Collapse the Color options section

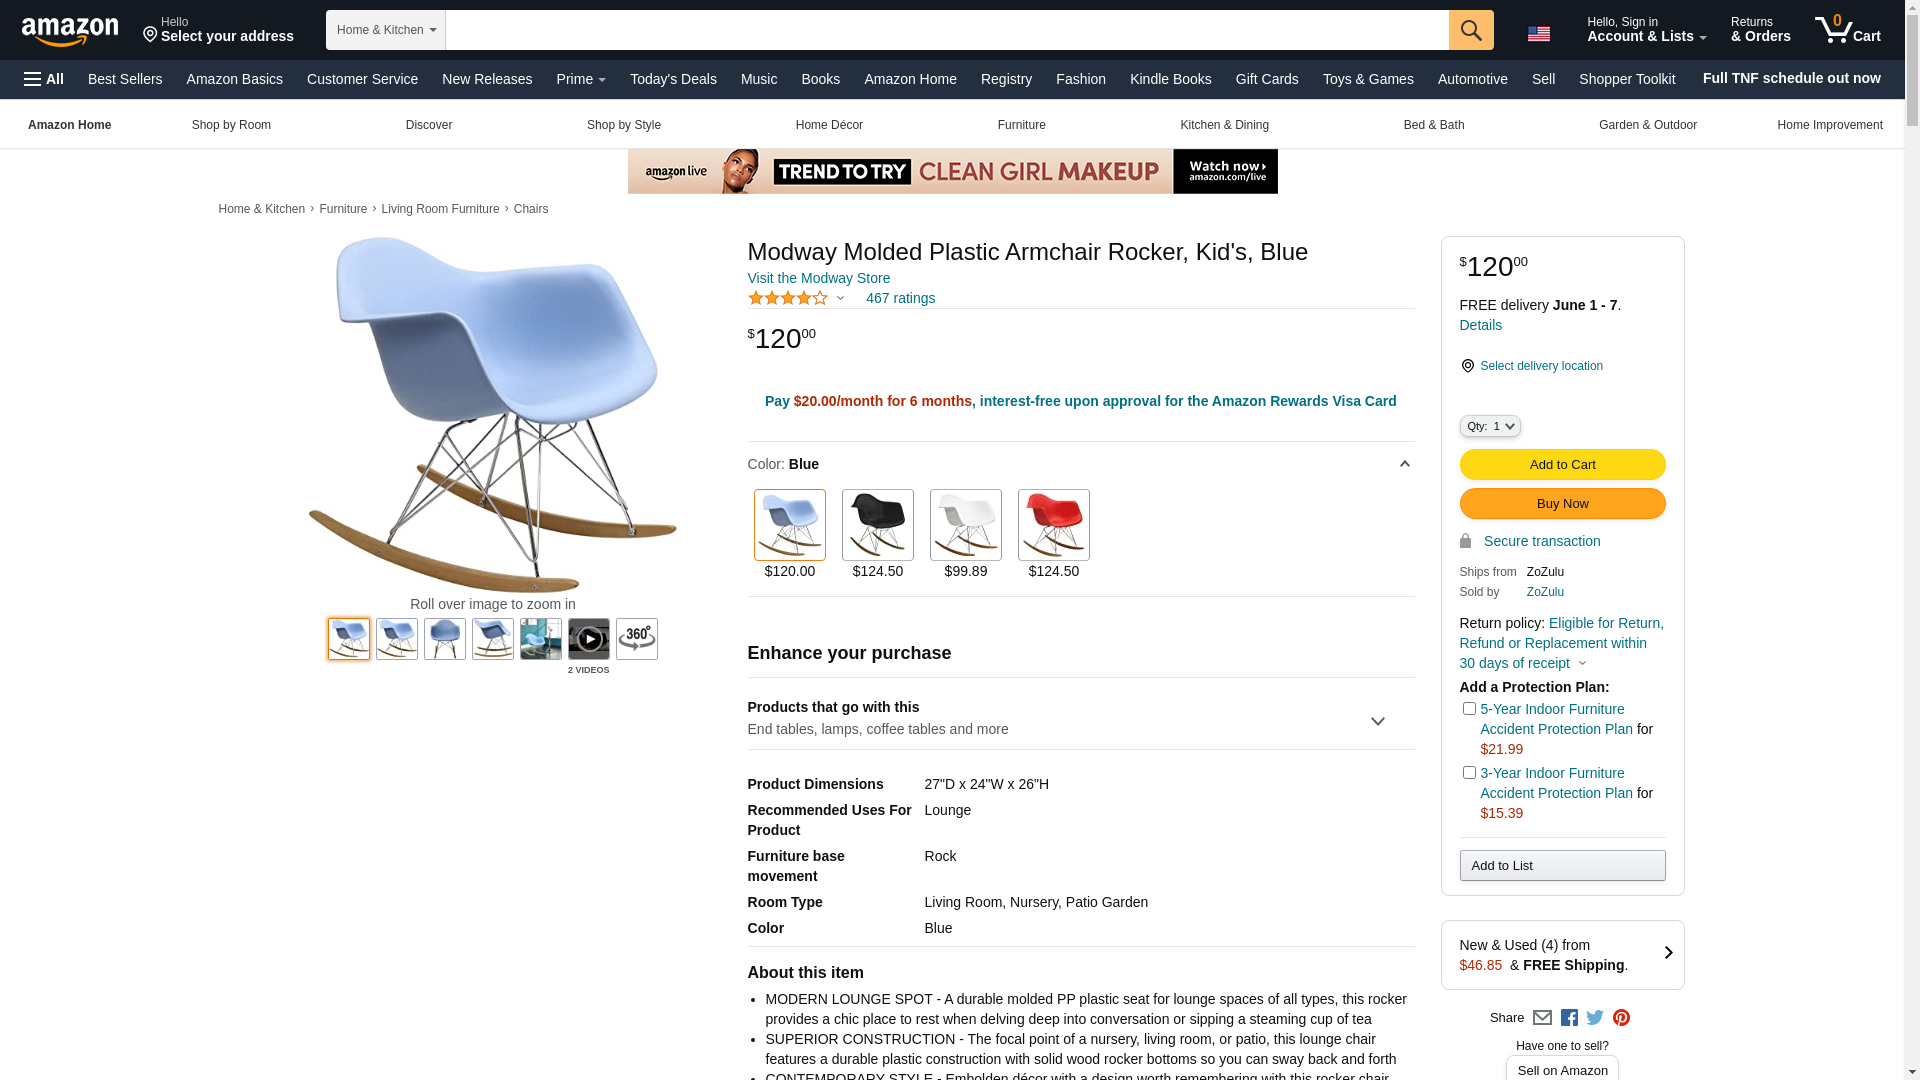tap(1404, 464)
